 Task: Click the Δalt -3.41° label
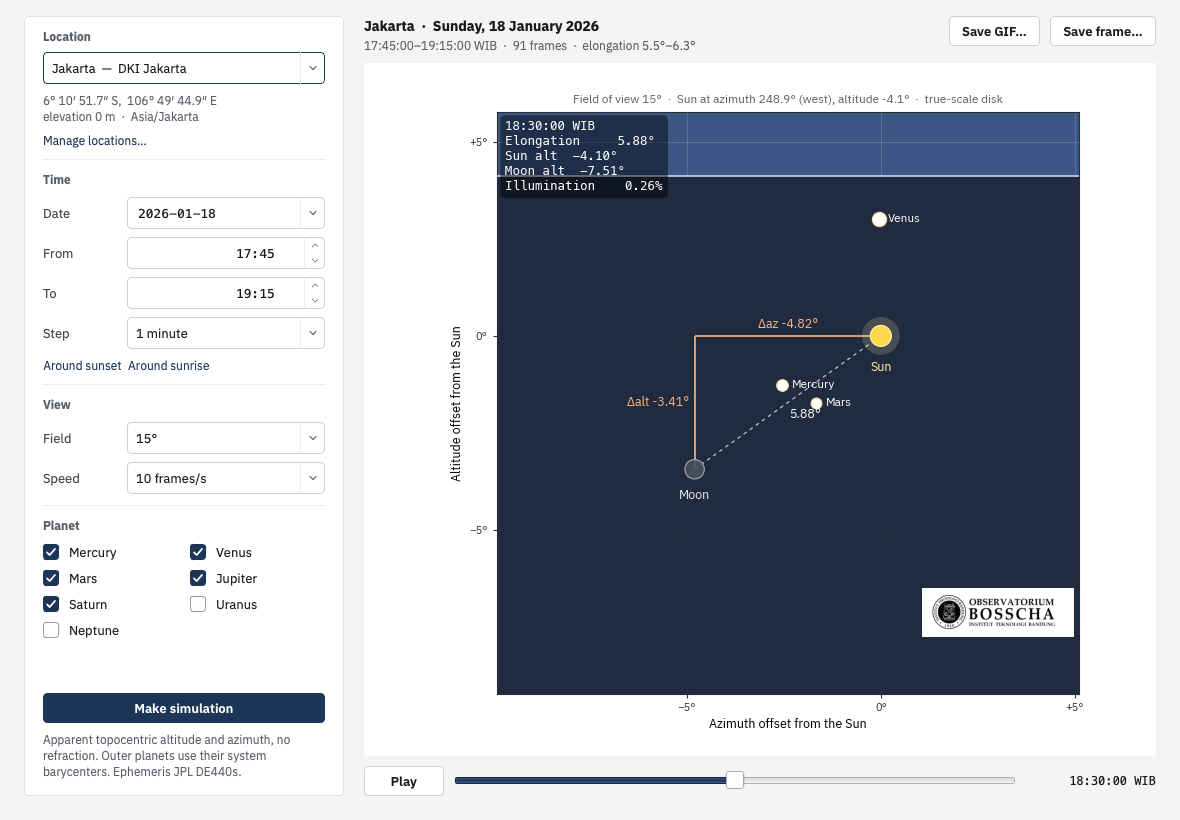click(658, 402)
